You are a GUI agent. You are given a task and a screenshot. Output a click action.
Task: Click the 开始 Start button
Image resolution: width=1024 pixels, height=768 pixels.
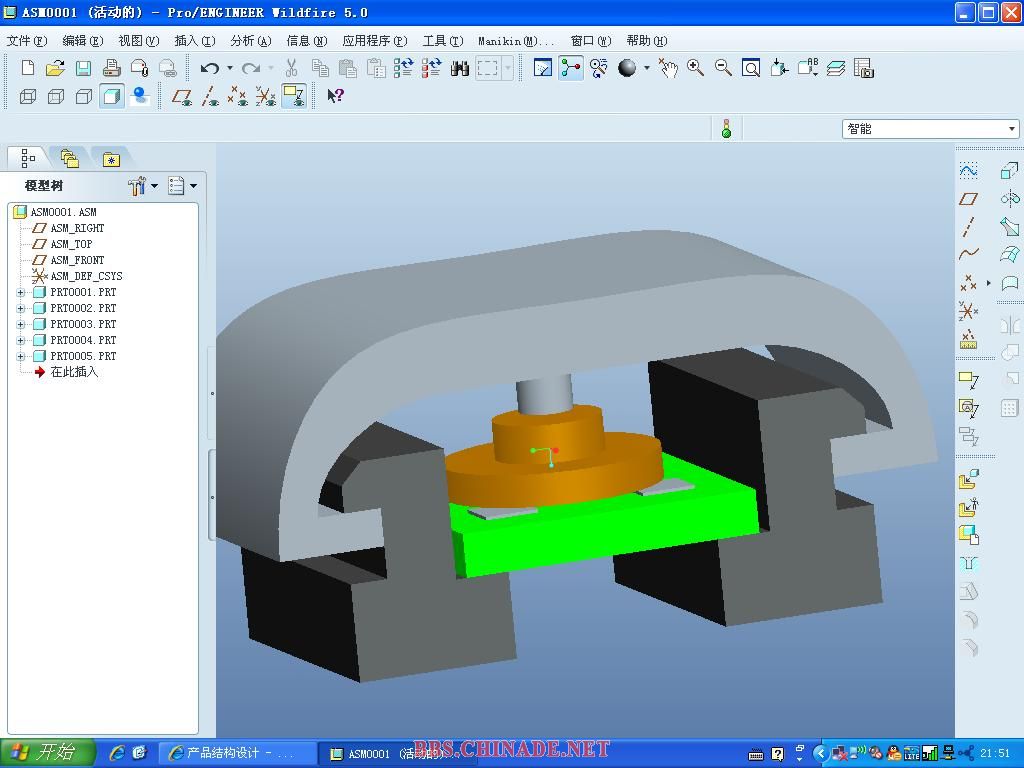coord(47,753)
